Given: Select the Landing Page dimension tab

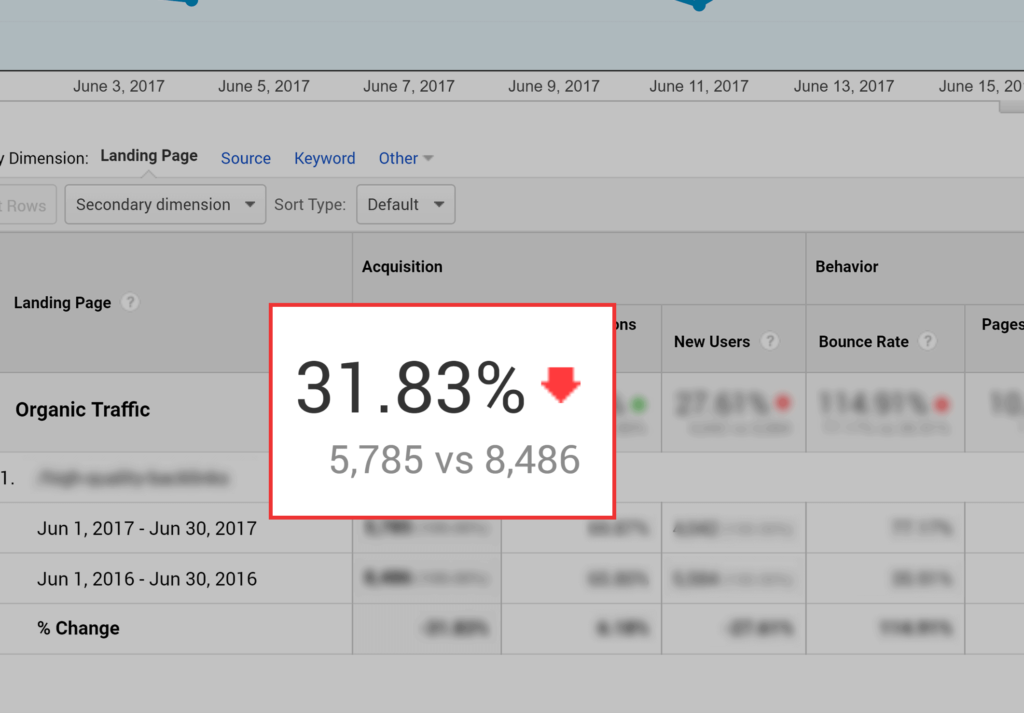Looking at the screenshot, I should tap(148, 155).
